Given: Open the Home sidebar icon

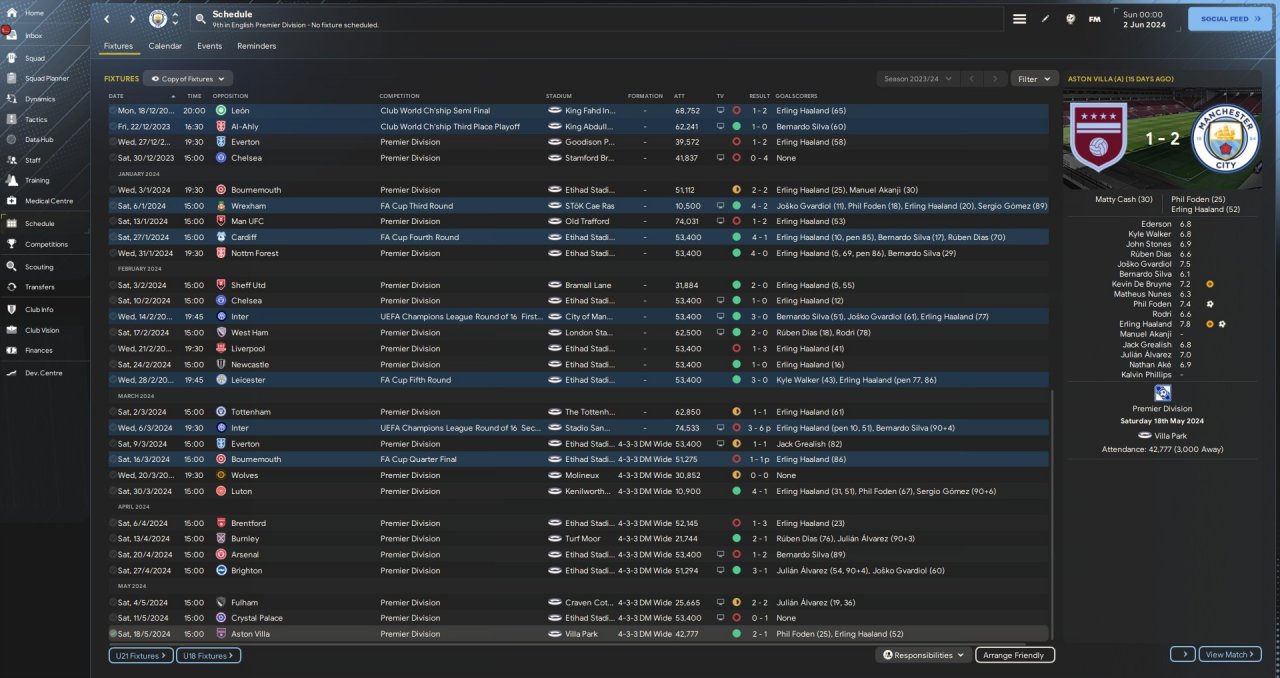Looking at the screenshot, I should (x=10, y=12).
